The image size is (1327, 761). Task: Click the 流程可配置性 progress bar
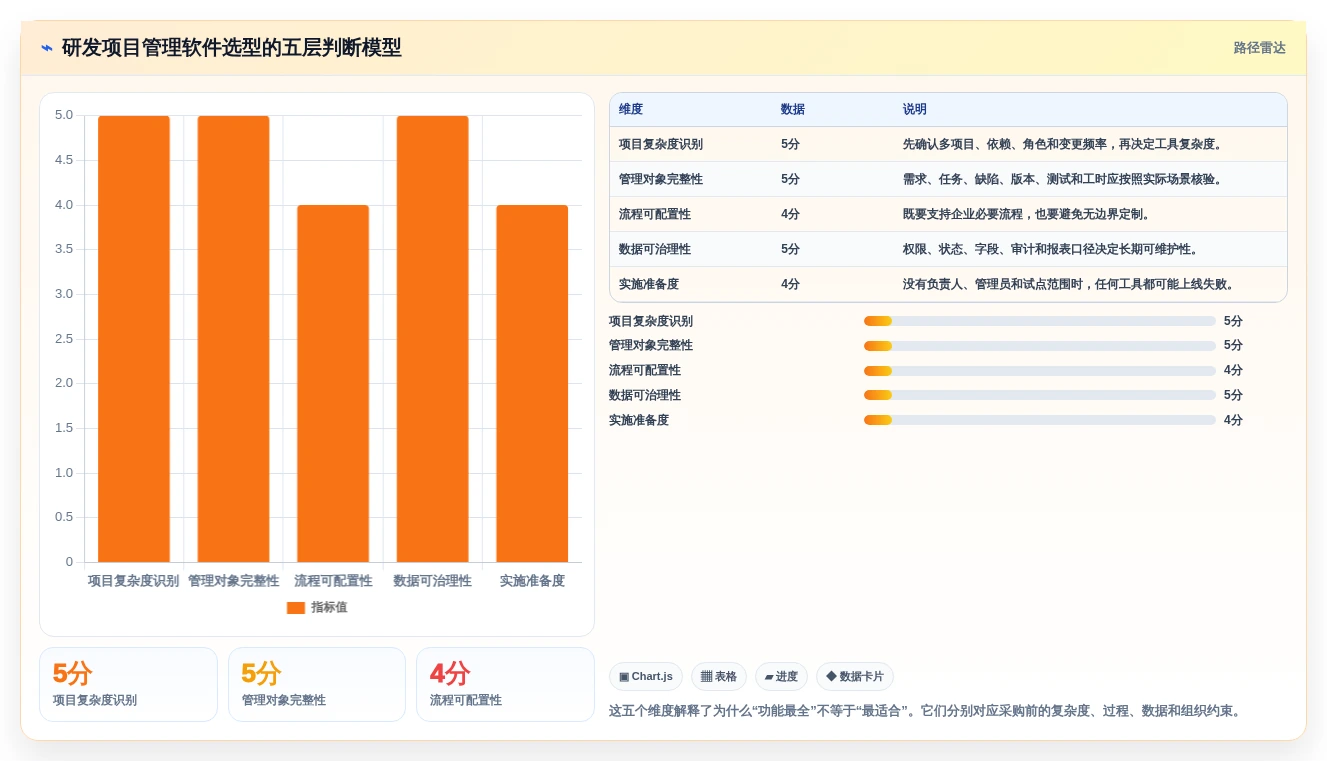tap(1040, 370)
